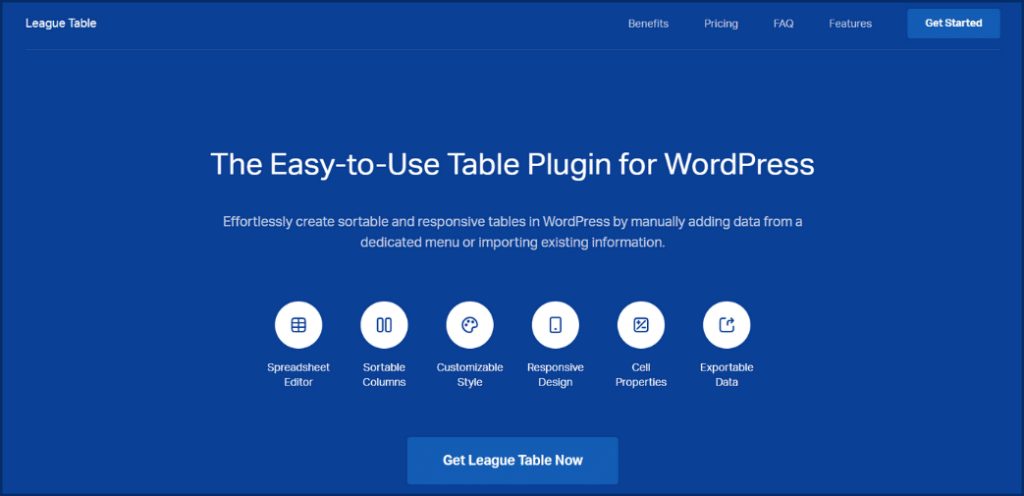This screenshot has height=496, width=1024.
Task: Click the League Table site logo
Action: [x=61, y=23]
